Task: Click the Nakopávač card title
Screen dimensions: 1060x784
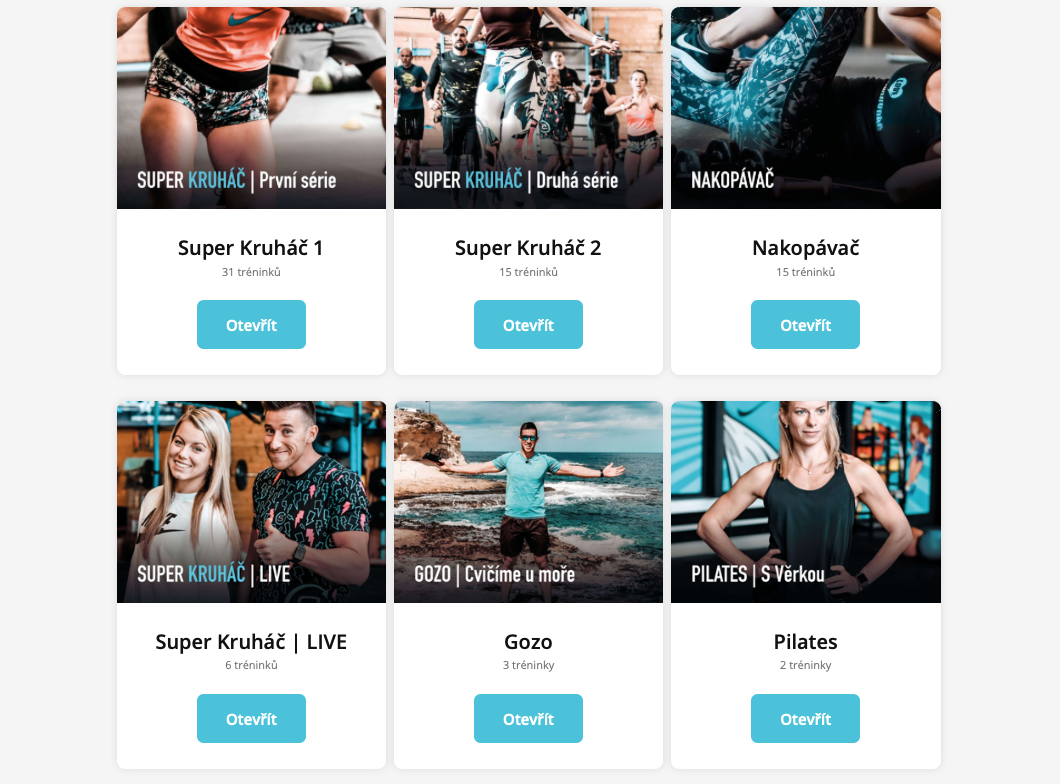Action: [806, 248]
